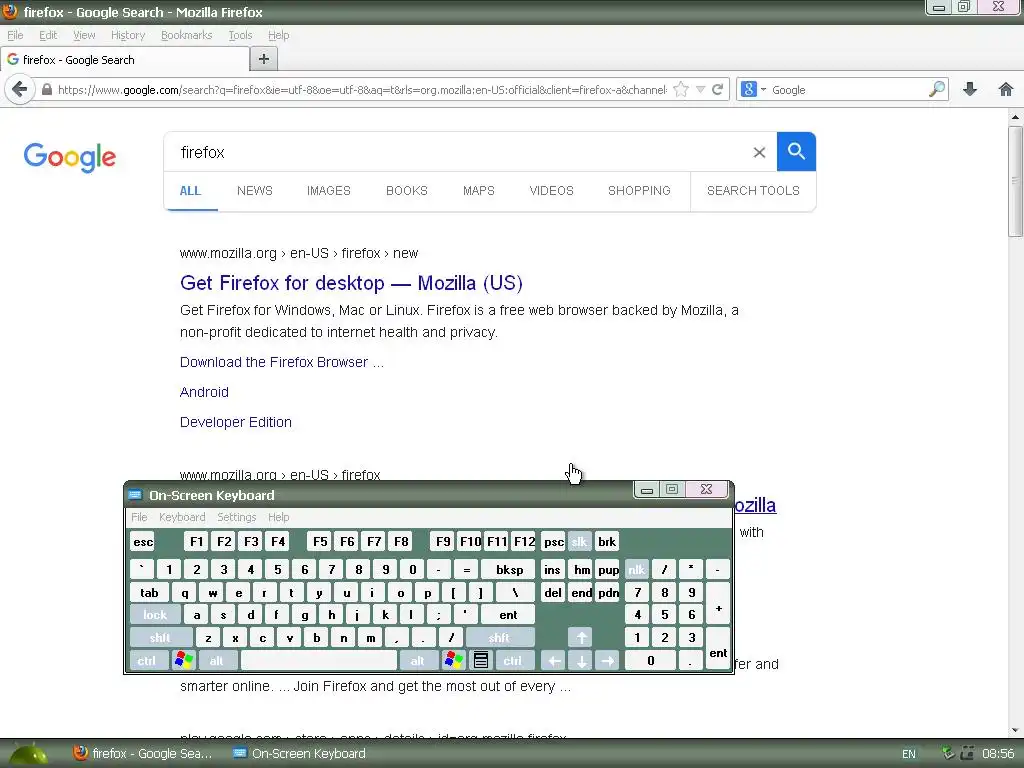This screenshot has width=1024, height=768.
Task: Open the URL history dropdown arrow
Action: click(x=700, y=89)
